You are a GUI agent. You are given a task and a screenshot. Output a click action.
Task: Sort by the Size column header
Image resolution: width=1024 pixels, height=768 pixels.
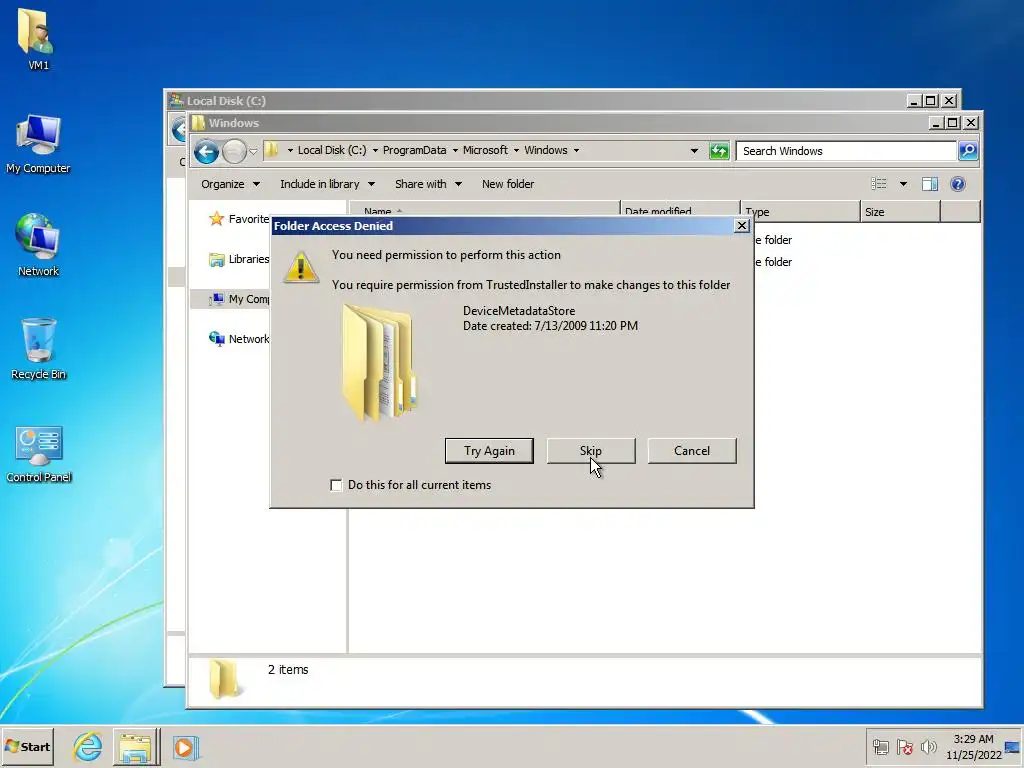900,212
